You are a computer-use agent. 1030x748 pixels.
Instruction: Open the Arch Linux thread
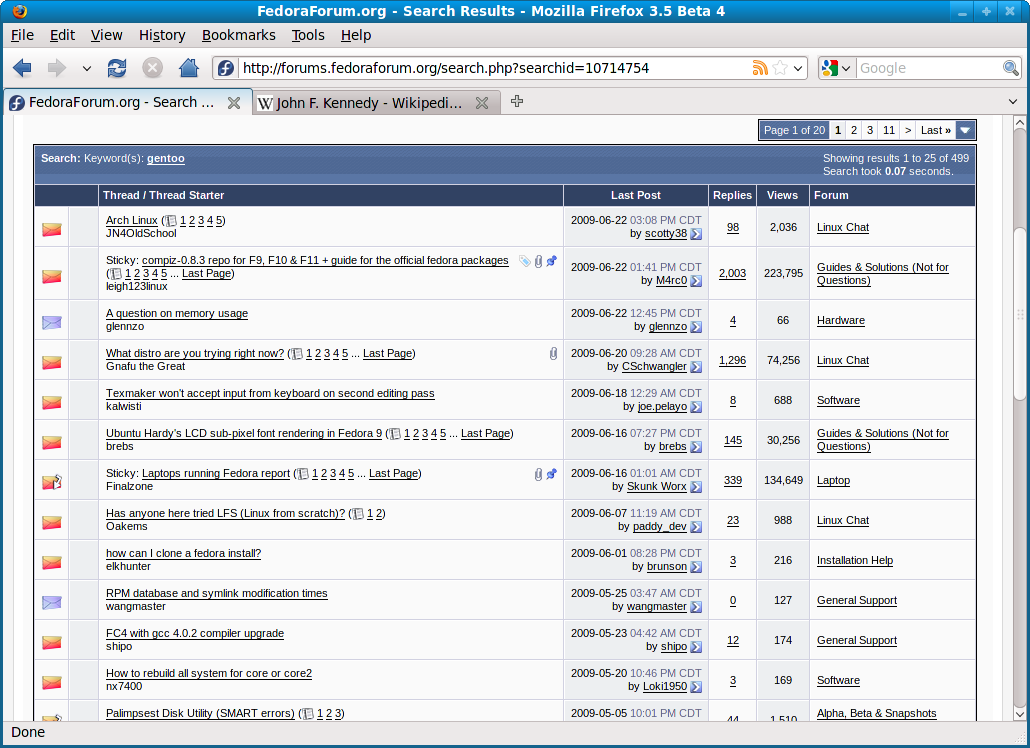coord(131,220)
